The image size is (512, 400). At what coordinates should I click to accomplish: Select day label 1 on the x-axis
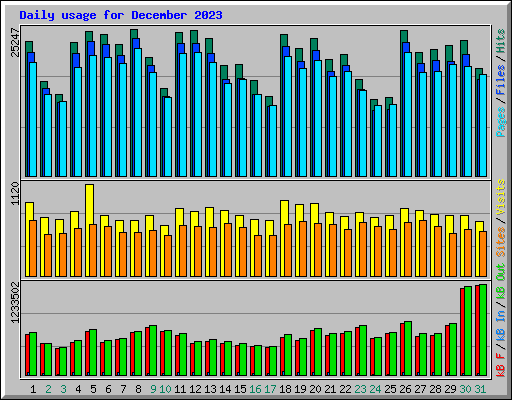(33, 389)
